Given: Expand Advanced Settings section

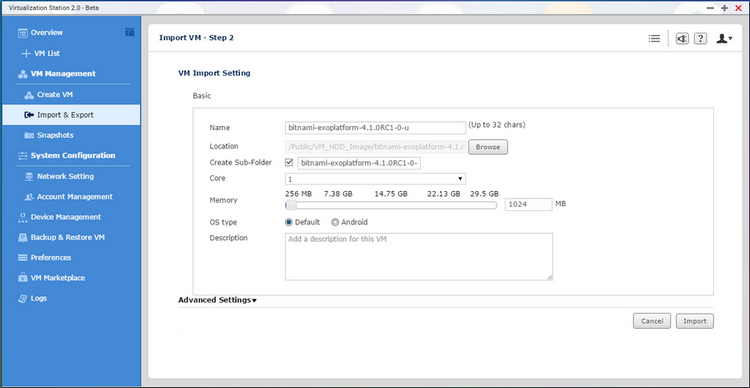Looking at the screenshot, I should pos(218,300).
